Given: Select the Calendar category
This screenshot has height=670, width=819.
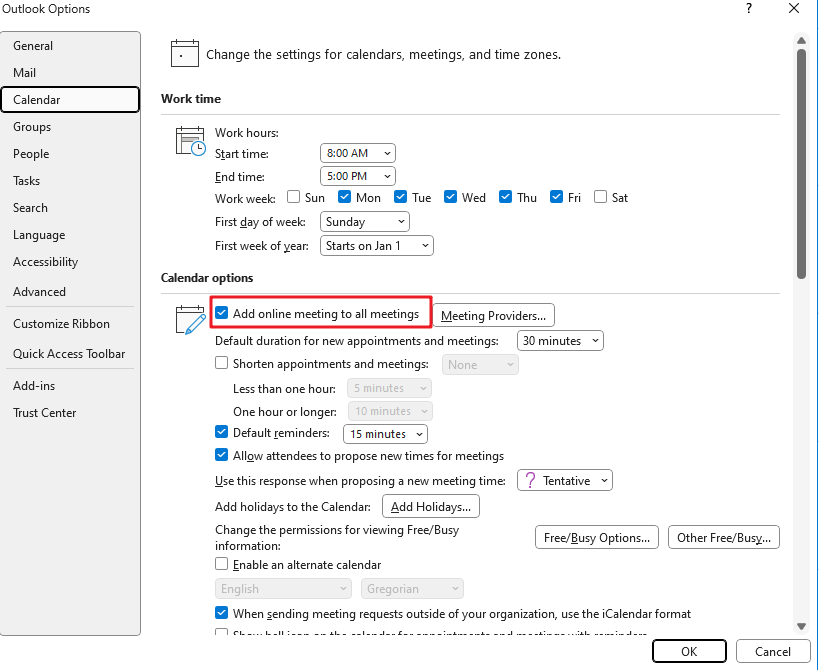Looking at the screenshot, I should pos(70,100).
